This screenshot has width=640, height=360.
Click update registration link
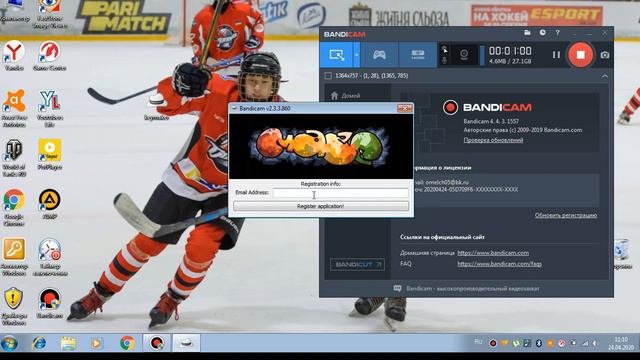pos(566,215)
